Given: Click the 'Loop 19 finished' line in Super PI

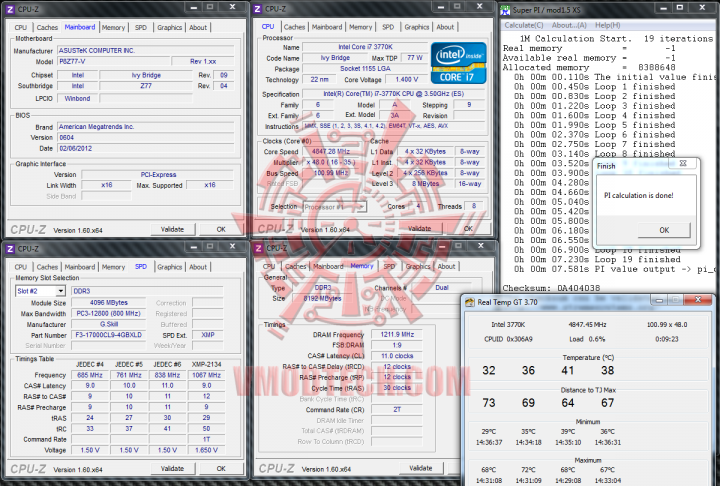Looking at the screenshot, I should tap(597, 260).
